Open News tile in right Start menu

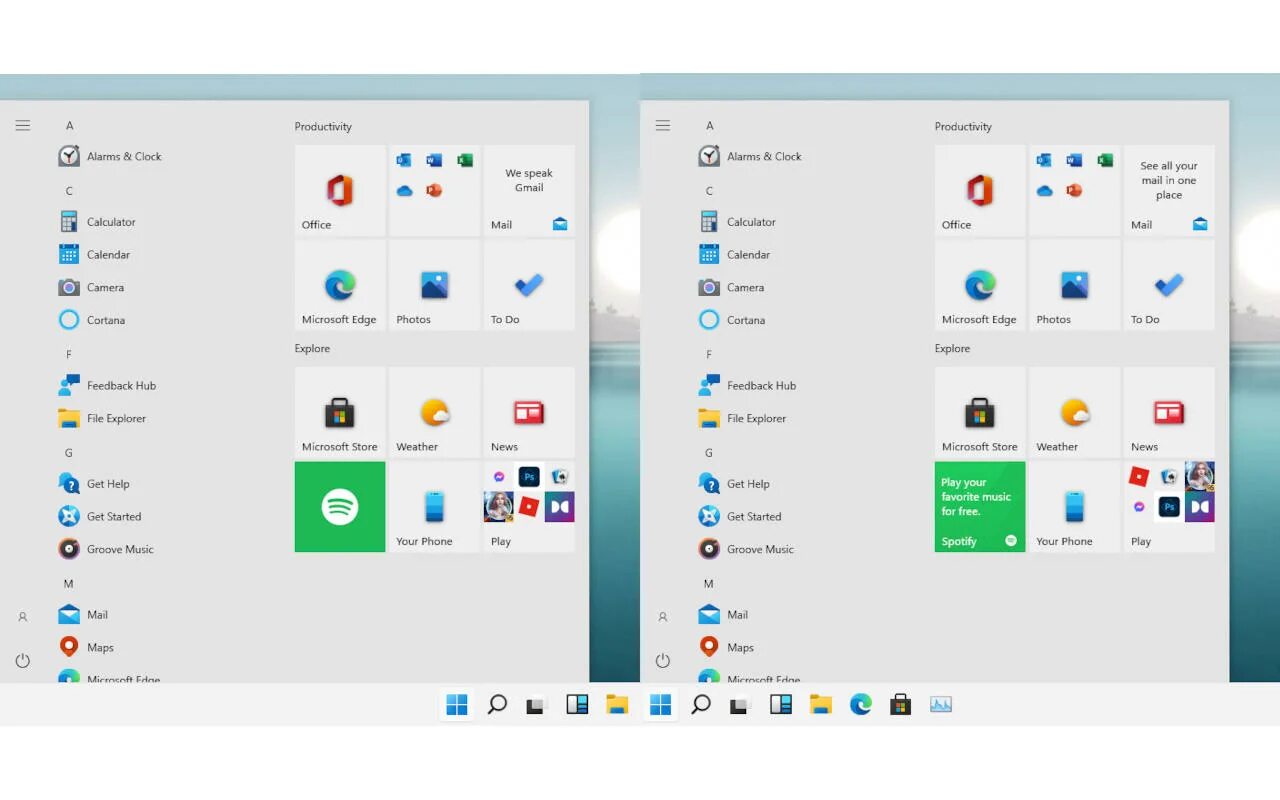point(1169,412)
